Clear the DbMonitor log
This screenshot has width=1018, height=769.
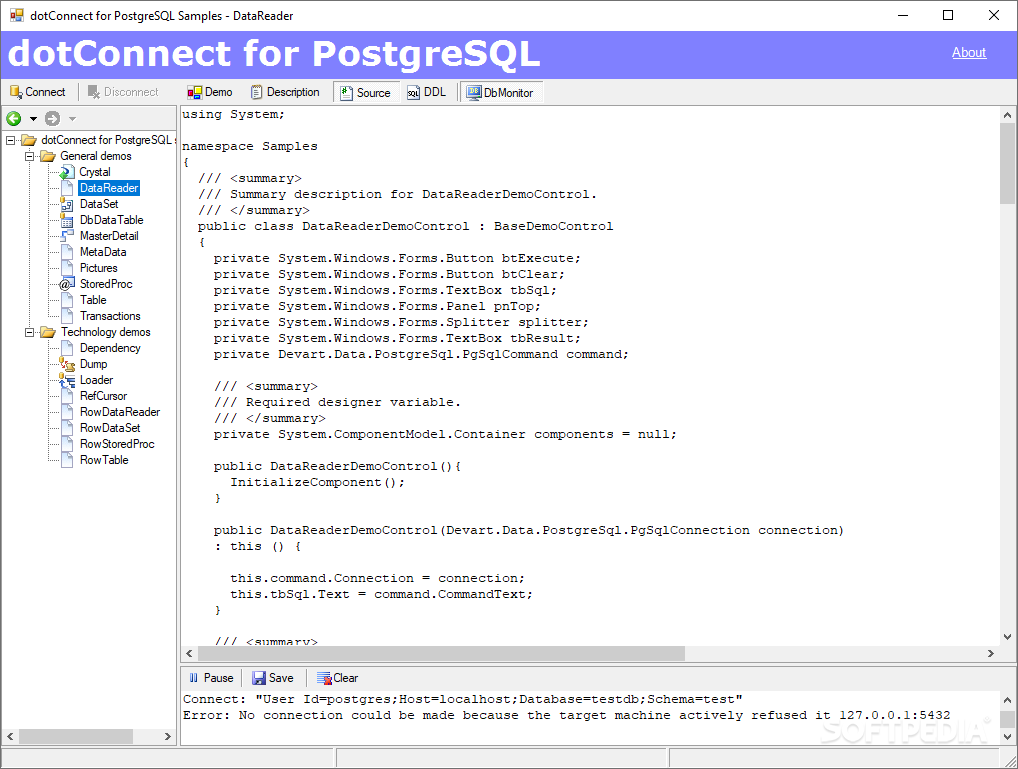coord(338,678)
